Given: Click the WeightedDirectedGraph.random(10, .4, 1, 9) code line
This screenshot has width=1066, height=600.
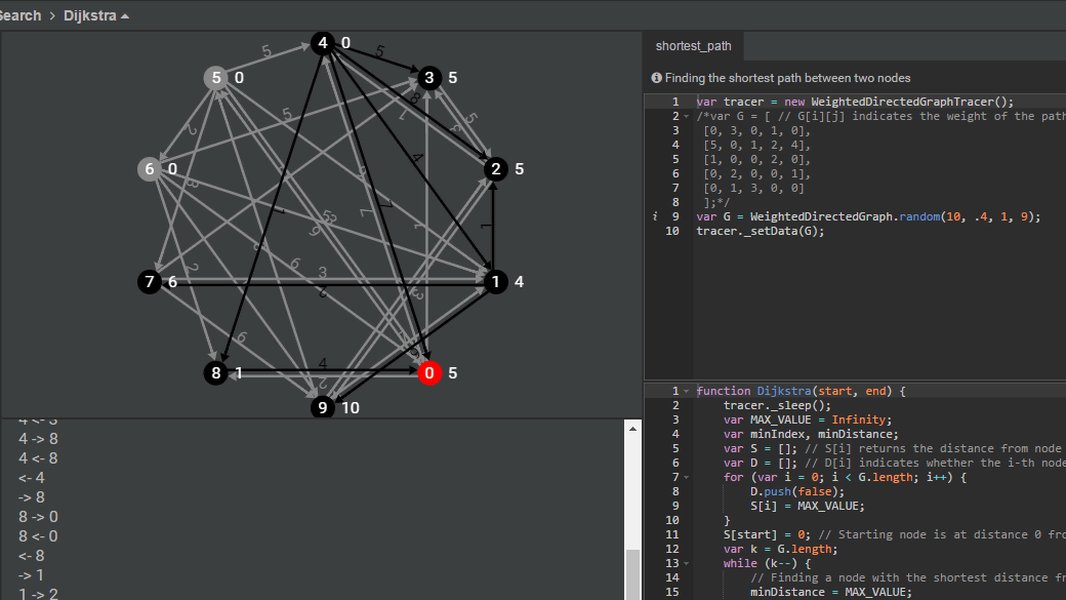Looking at the screenshot, I should click(x=868, y=217).
